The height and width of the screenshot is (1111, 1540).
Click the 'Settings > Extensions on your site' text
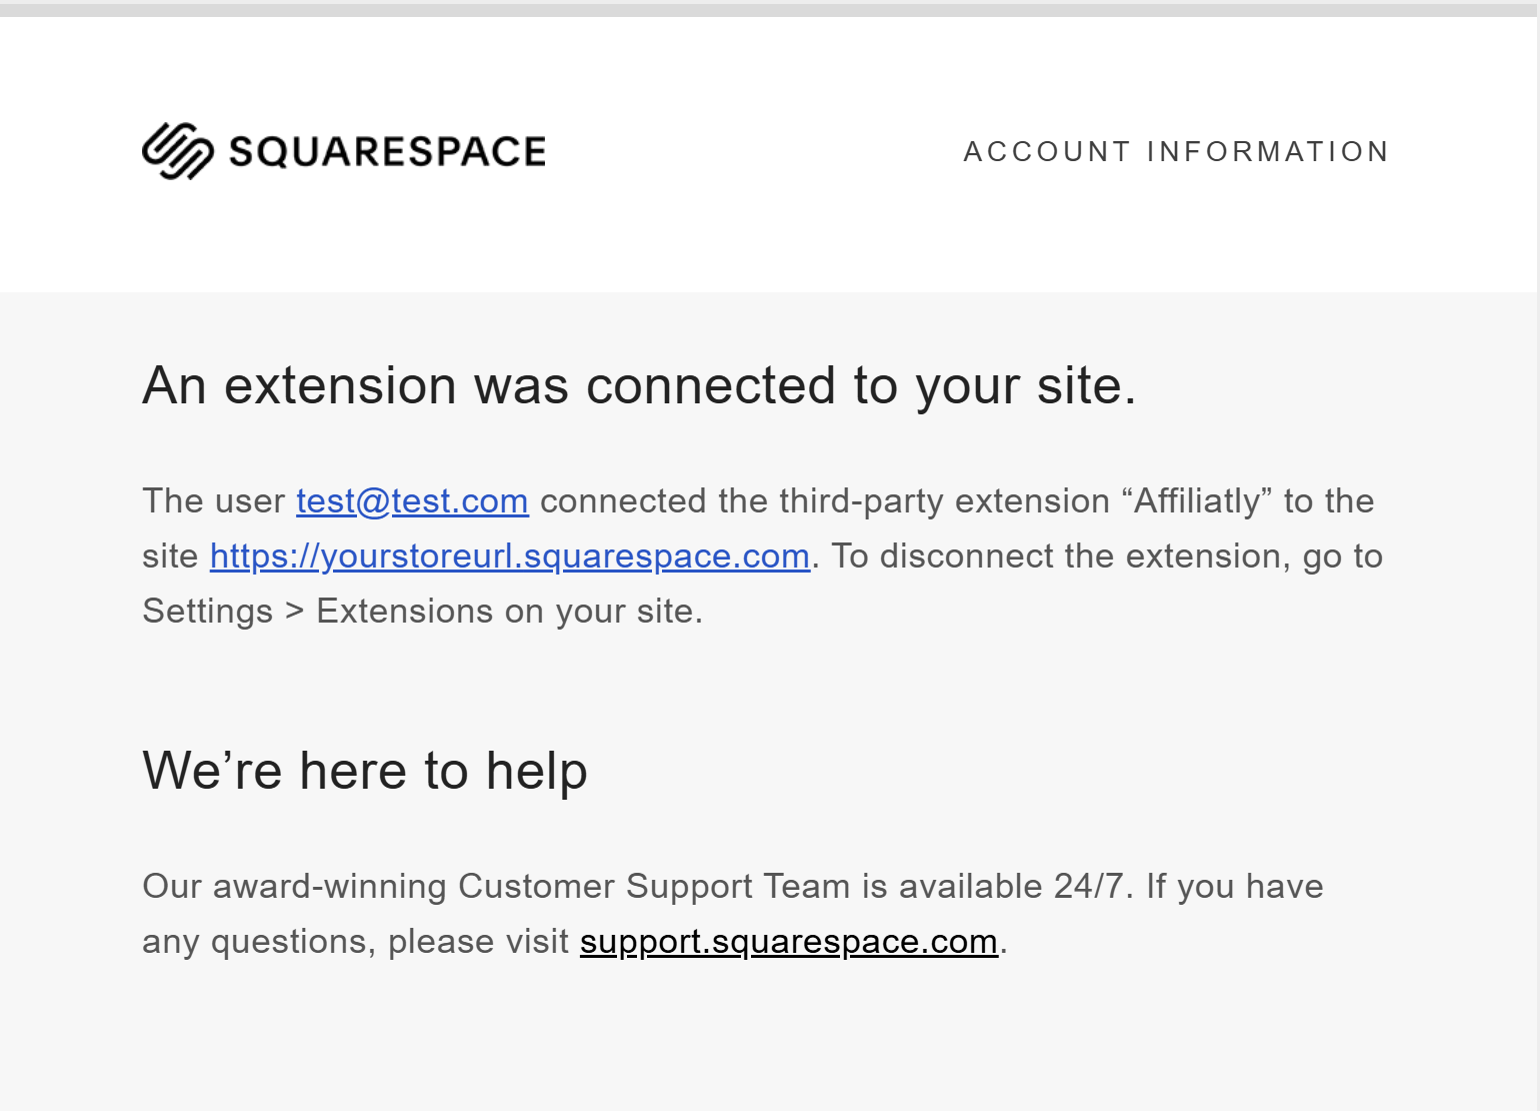point(422,611)
